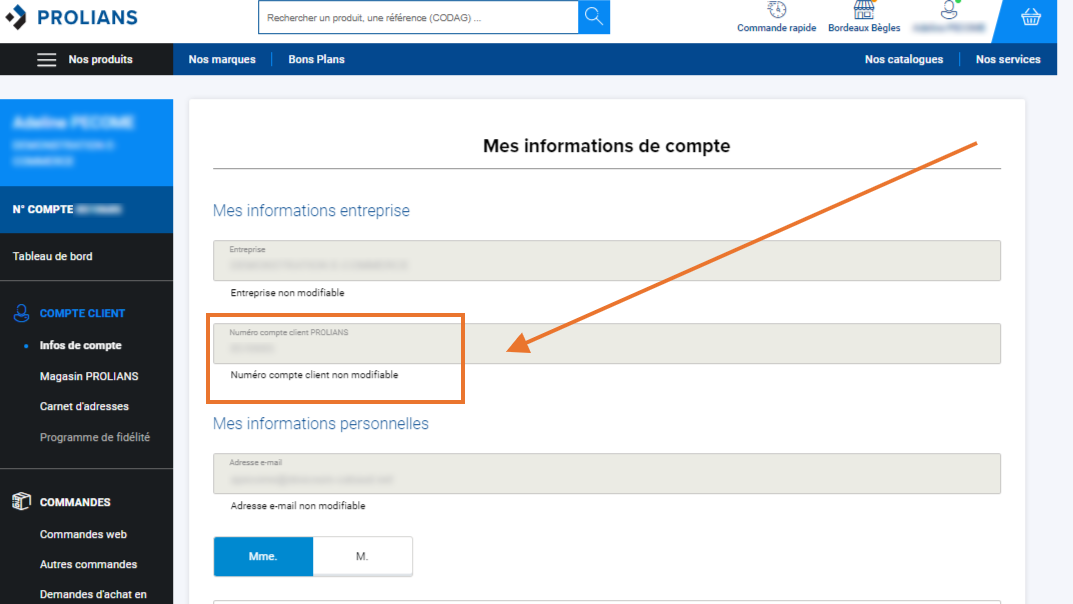Click 'Mes informations de compte' title
Screen dimensions: 1073x604
606,146
